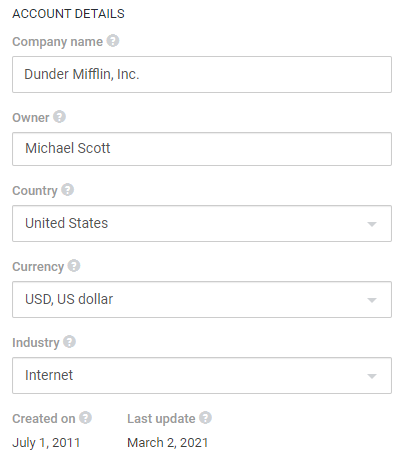Expand the Country dropdown arrow
The image size is (400, 460).
tap(372, 224)
